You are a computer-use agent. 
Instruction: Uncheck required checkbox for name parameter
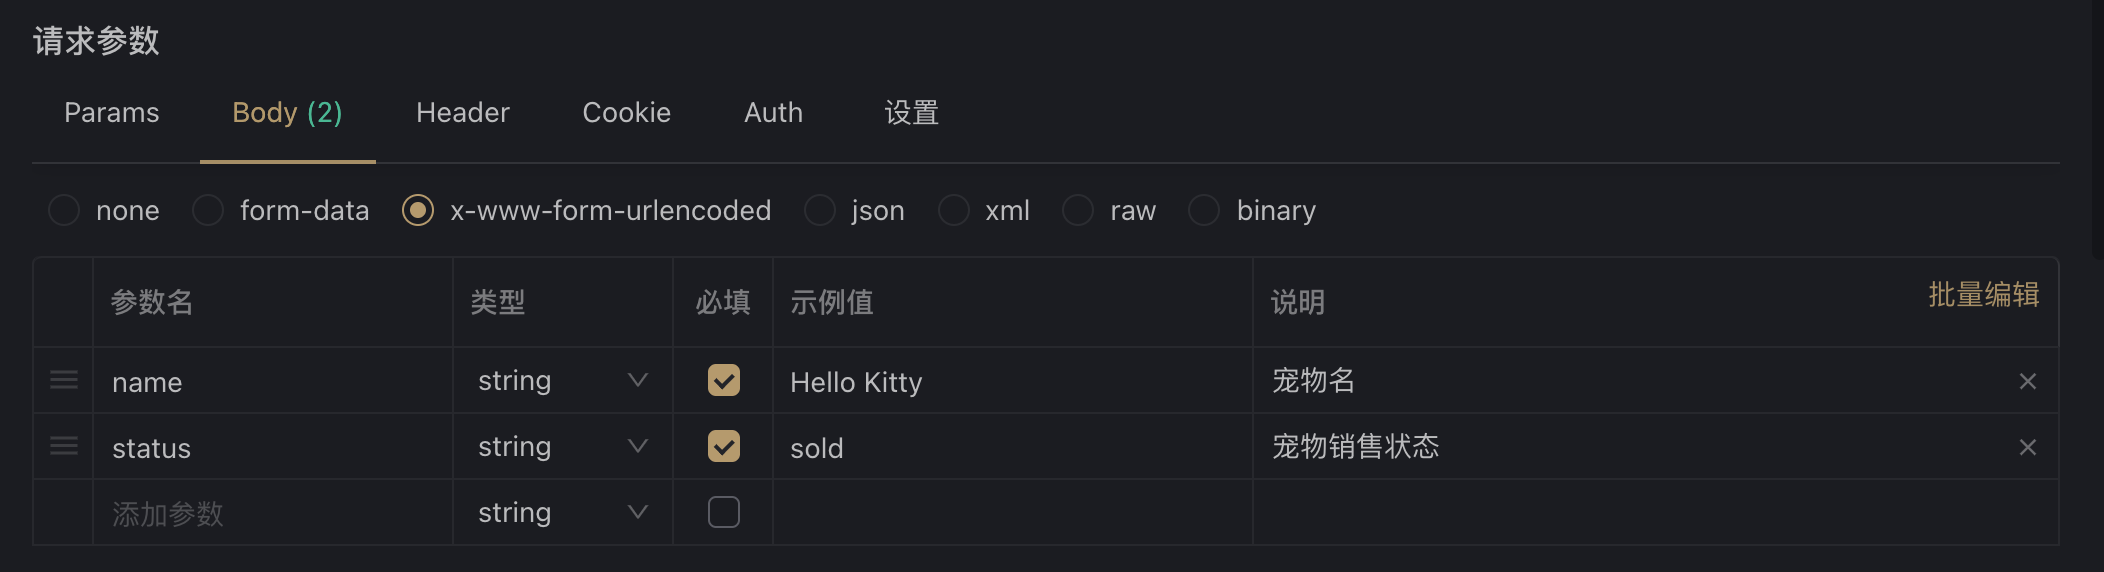click(x=723, y=380)
